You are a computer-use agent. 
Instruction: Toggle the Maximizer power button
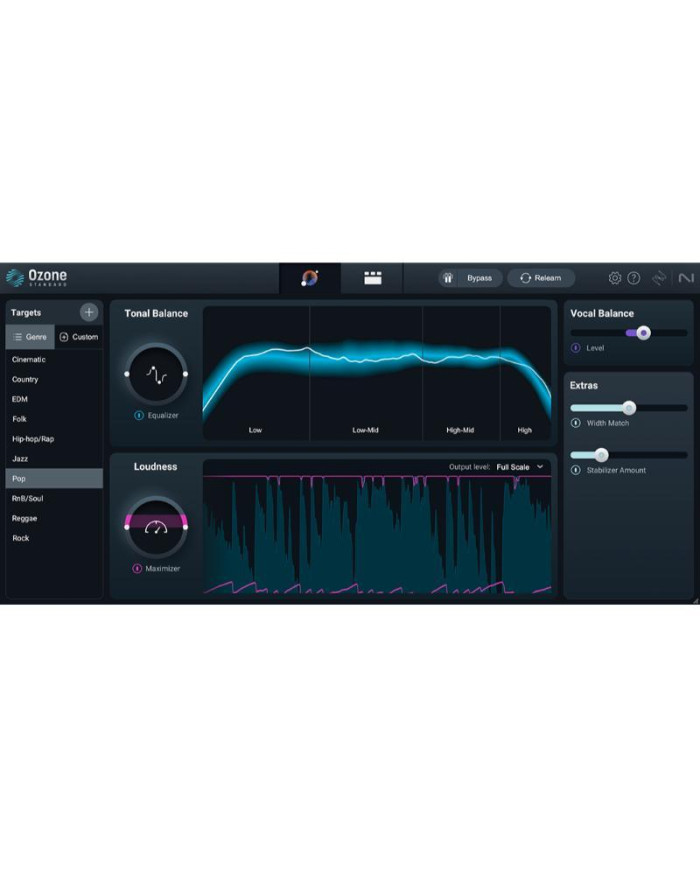(x=137, y=569)
